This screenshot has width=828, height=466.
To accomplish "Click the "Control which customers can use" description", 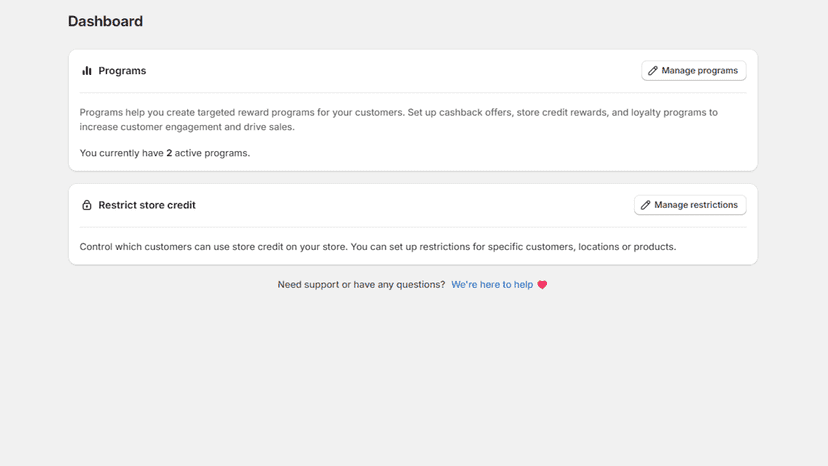I will [378, 247].
